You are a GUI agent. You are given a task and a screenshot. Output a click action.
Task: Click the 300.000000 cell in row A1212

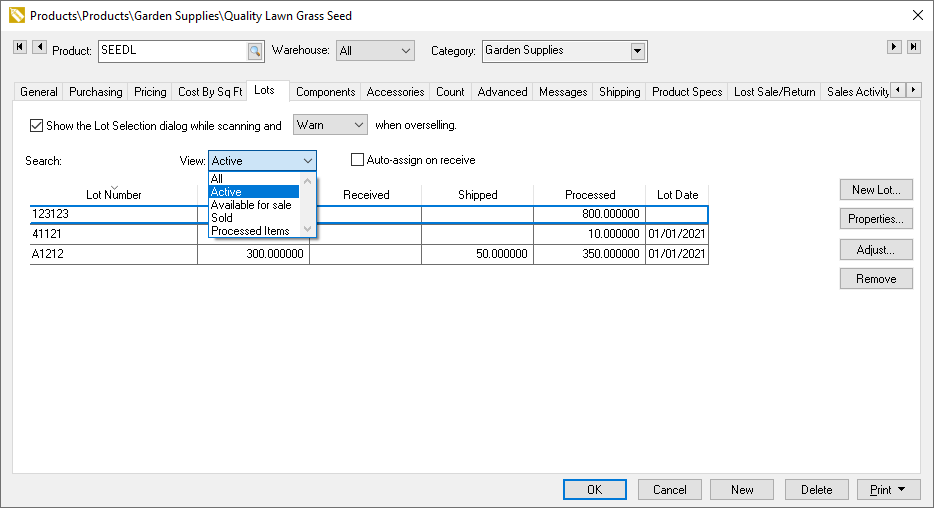pos(254,254)
